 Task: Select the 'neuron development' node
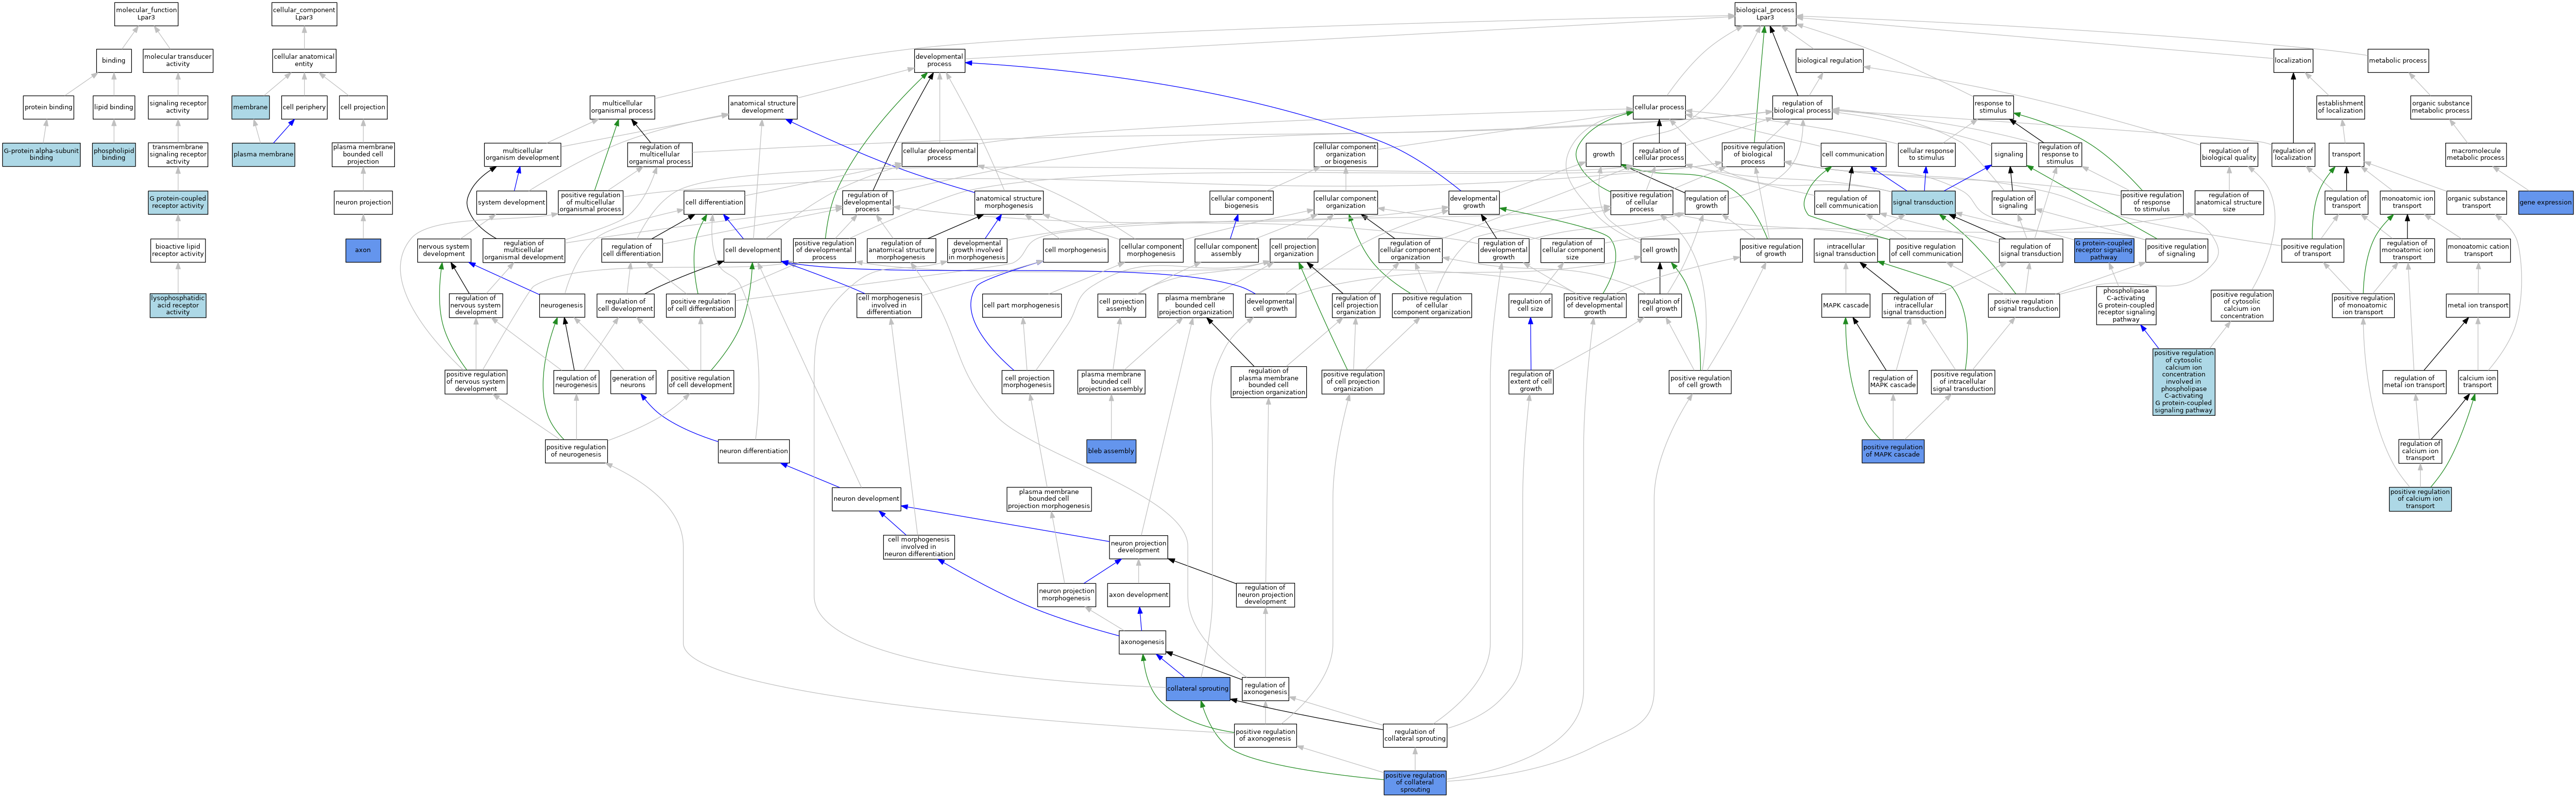(x=866, y=499)
